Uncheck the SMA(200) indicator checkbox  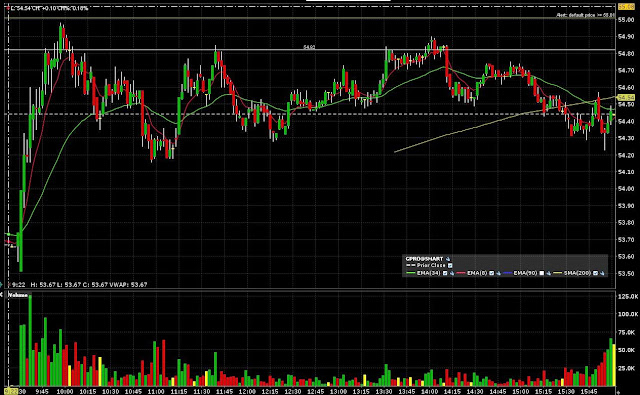(x=595, y=273)
